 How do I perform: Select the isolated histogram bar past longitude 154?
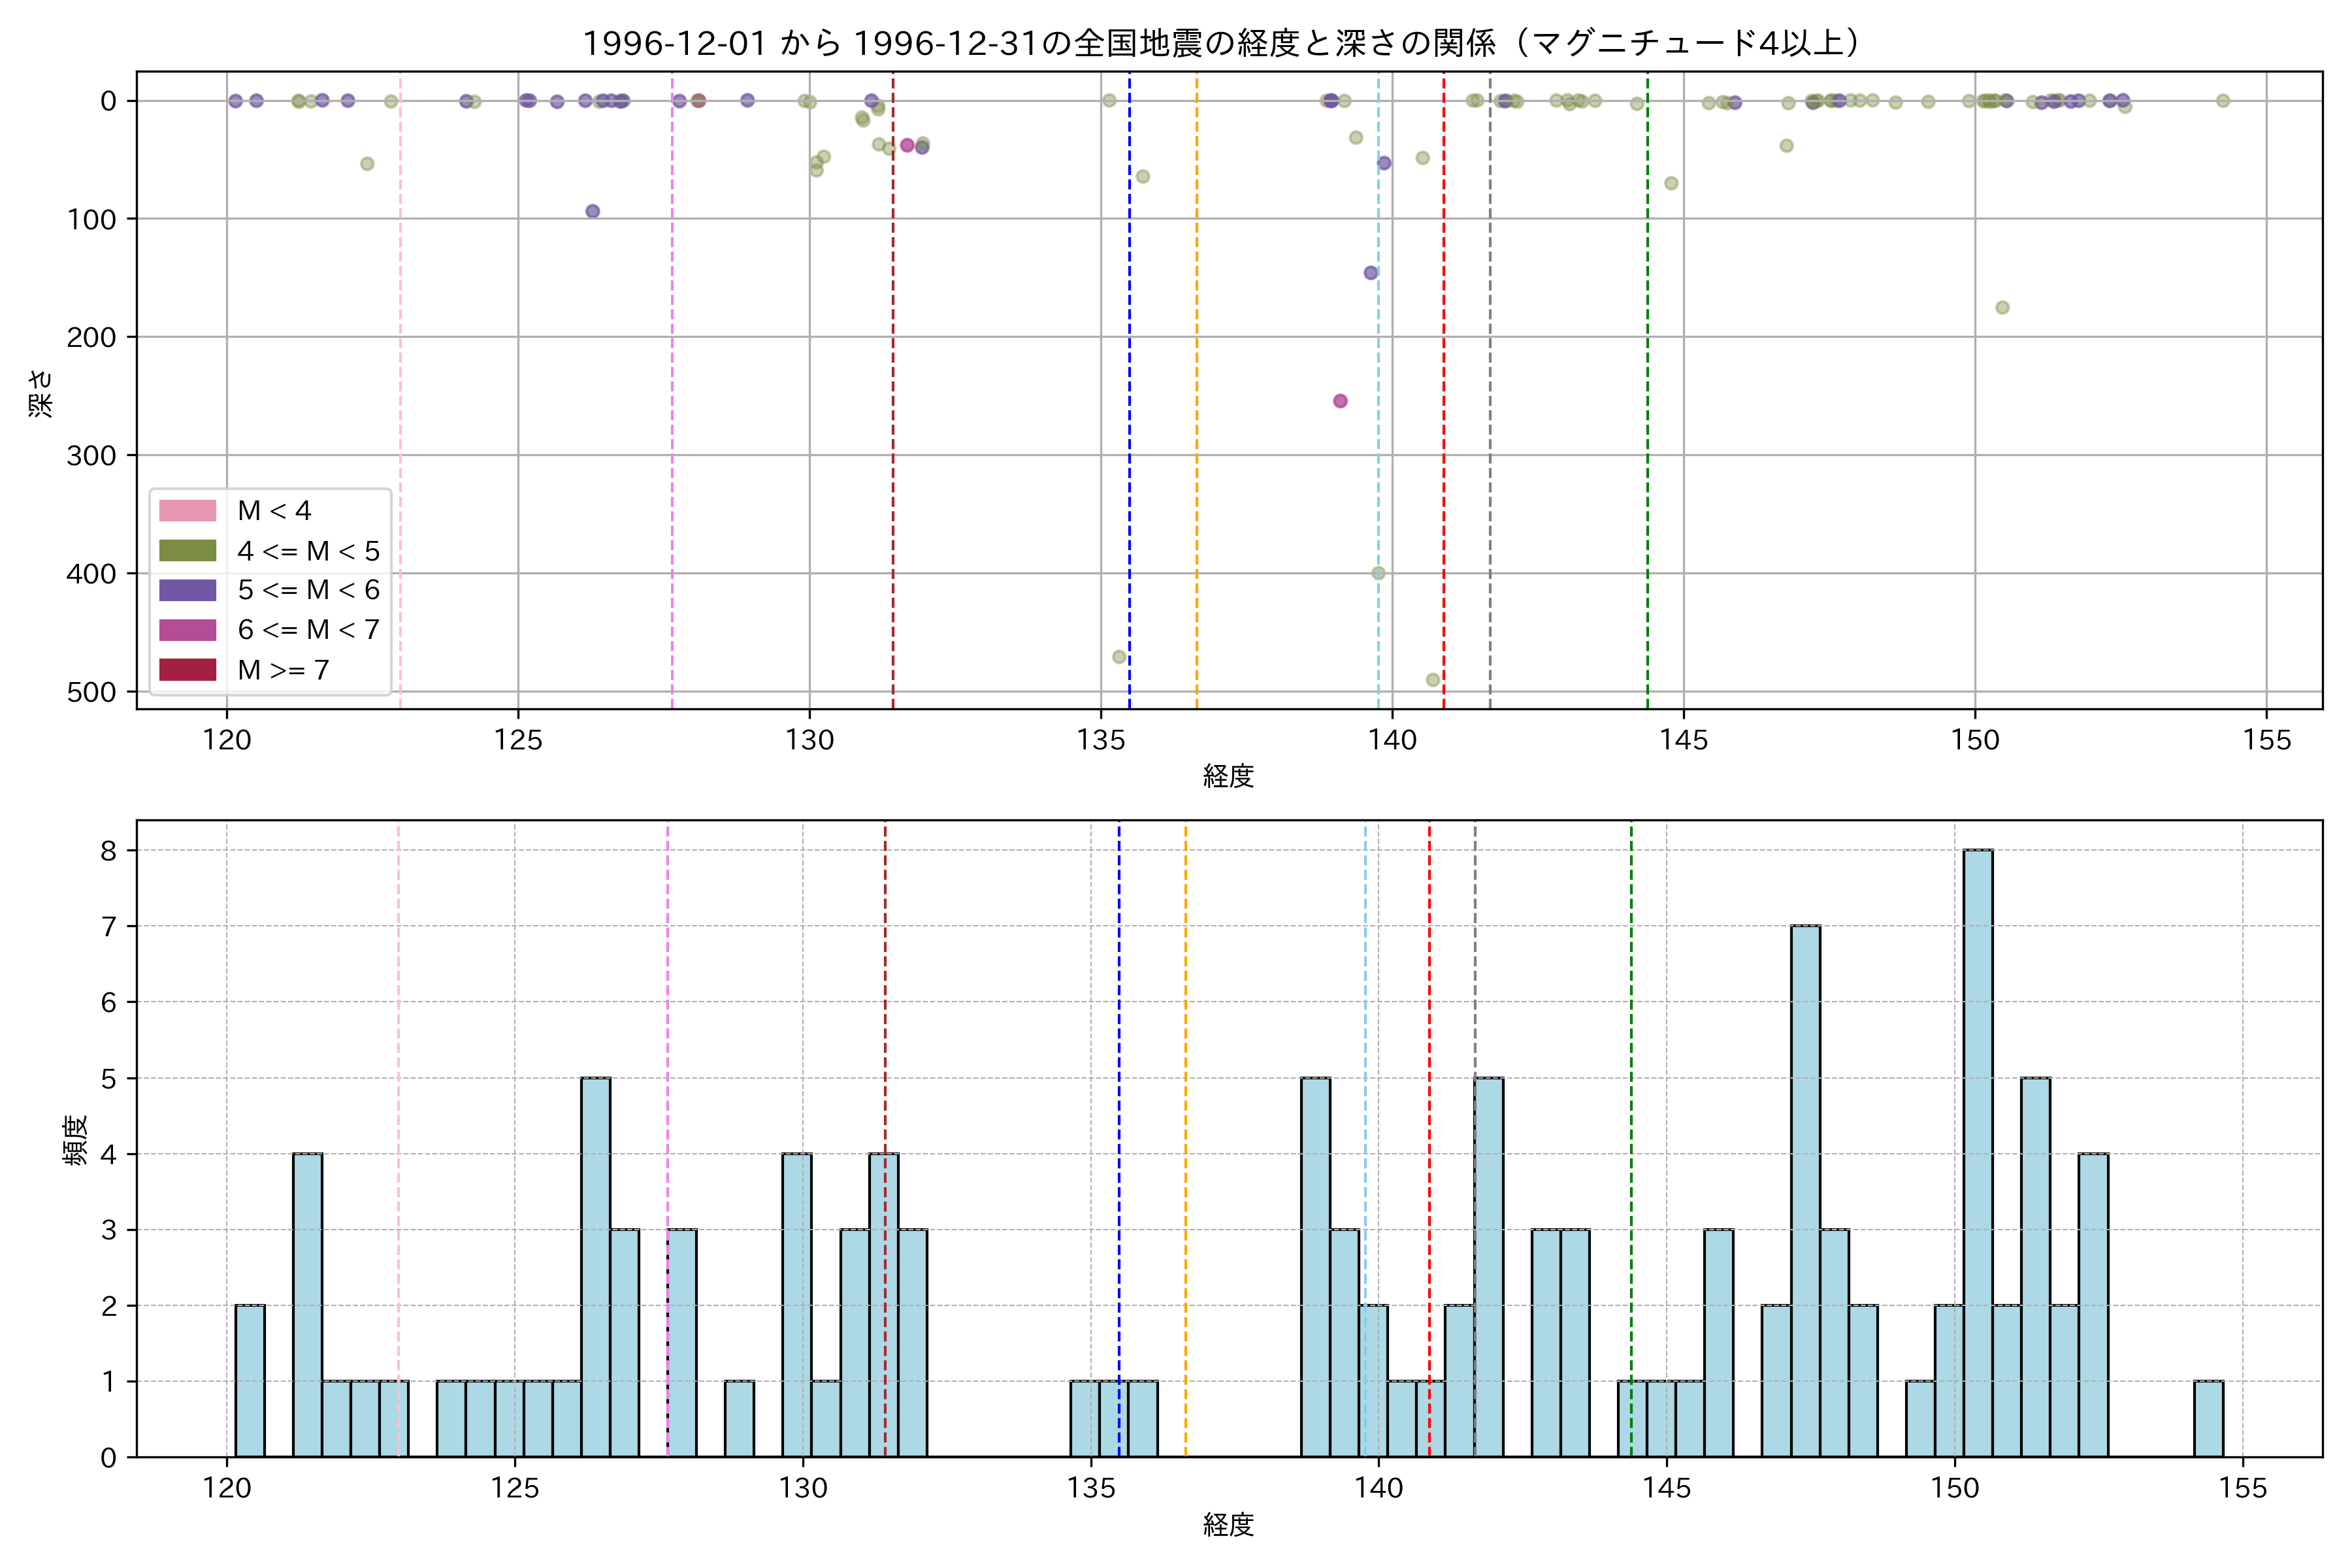[2209, 1419]
